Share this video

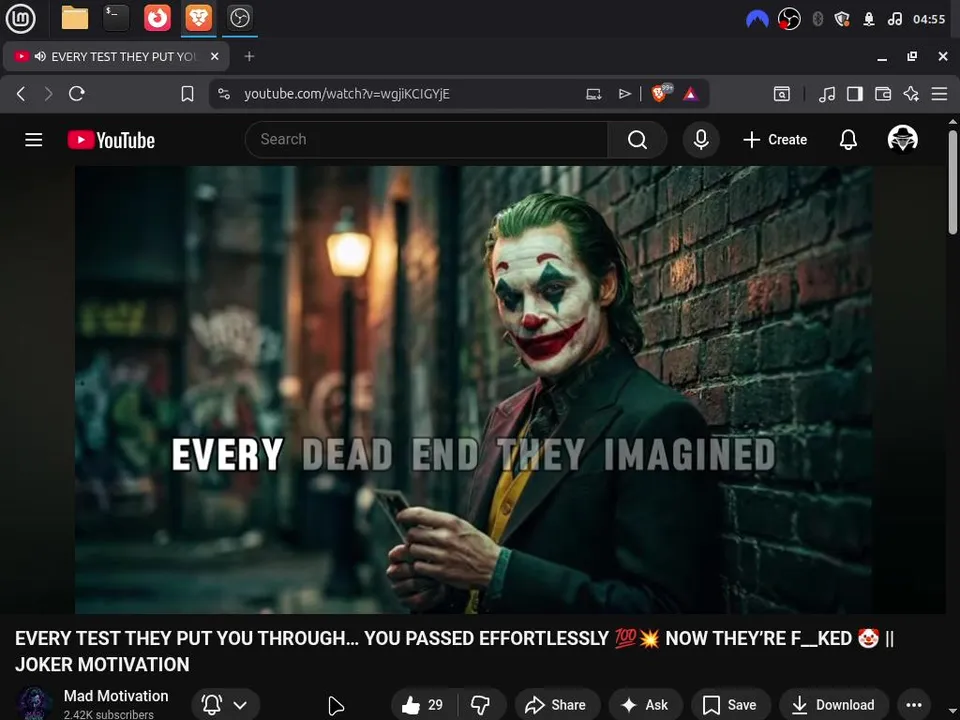(556, 705)
